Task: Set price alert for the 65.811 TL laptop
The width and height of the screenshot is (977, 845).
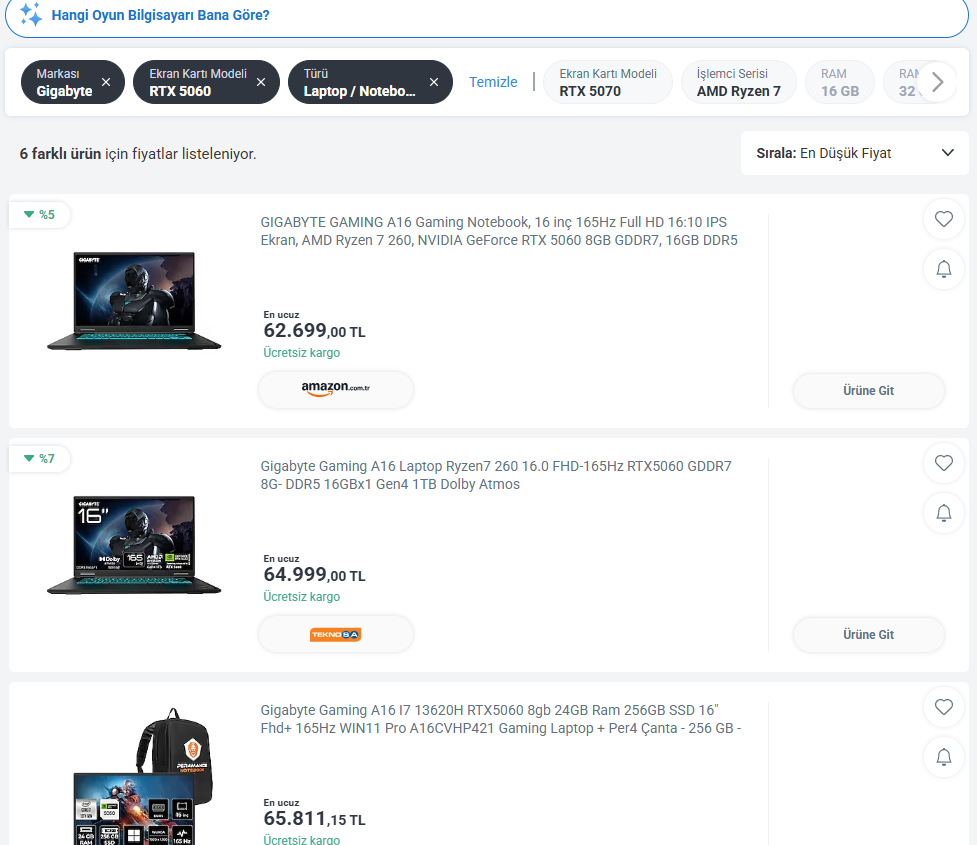Action: [944, 757]
